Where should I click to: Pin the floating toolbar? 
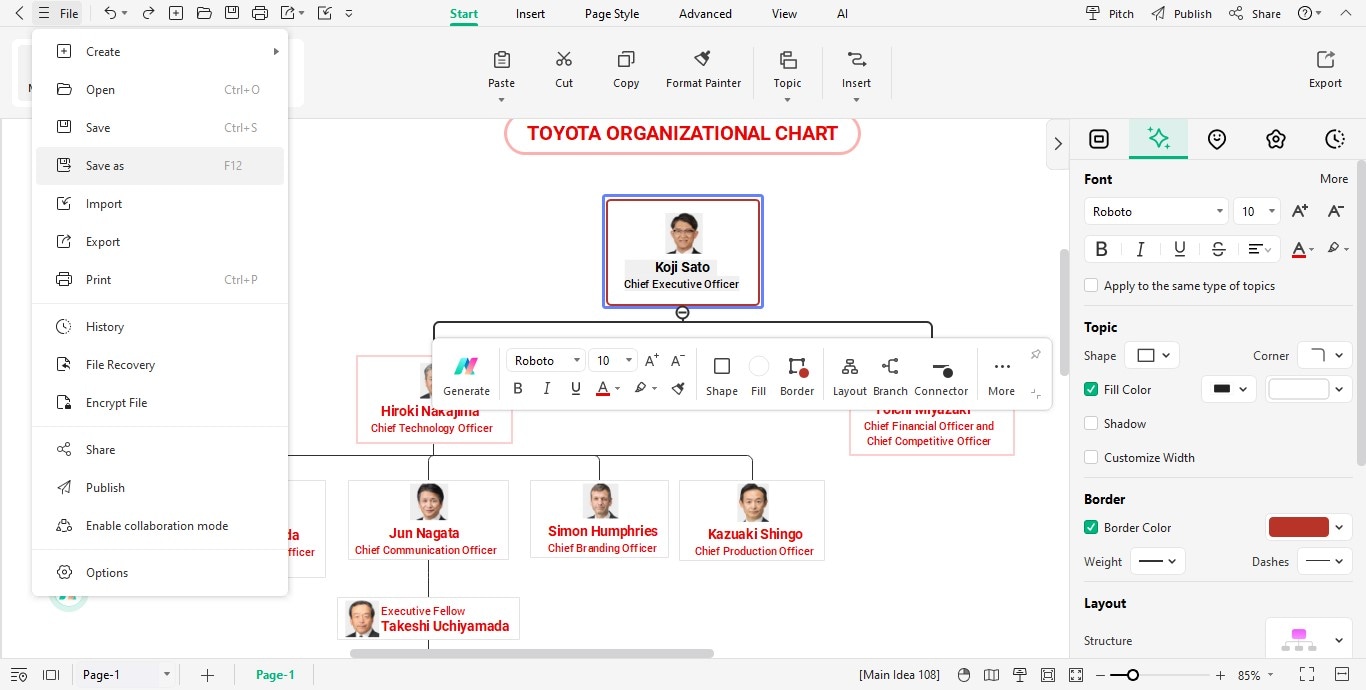(x=1035, y=354)
